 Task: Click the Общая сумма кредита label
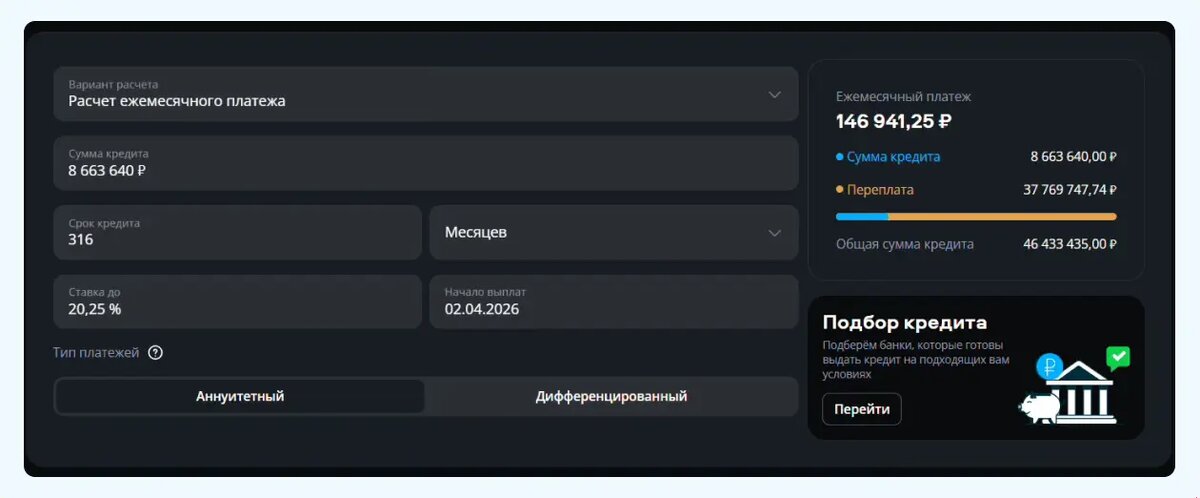pyautogui.click(x=905, y=244)
